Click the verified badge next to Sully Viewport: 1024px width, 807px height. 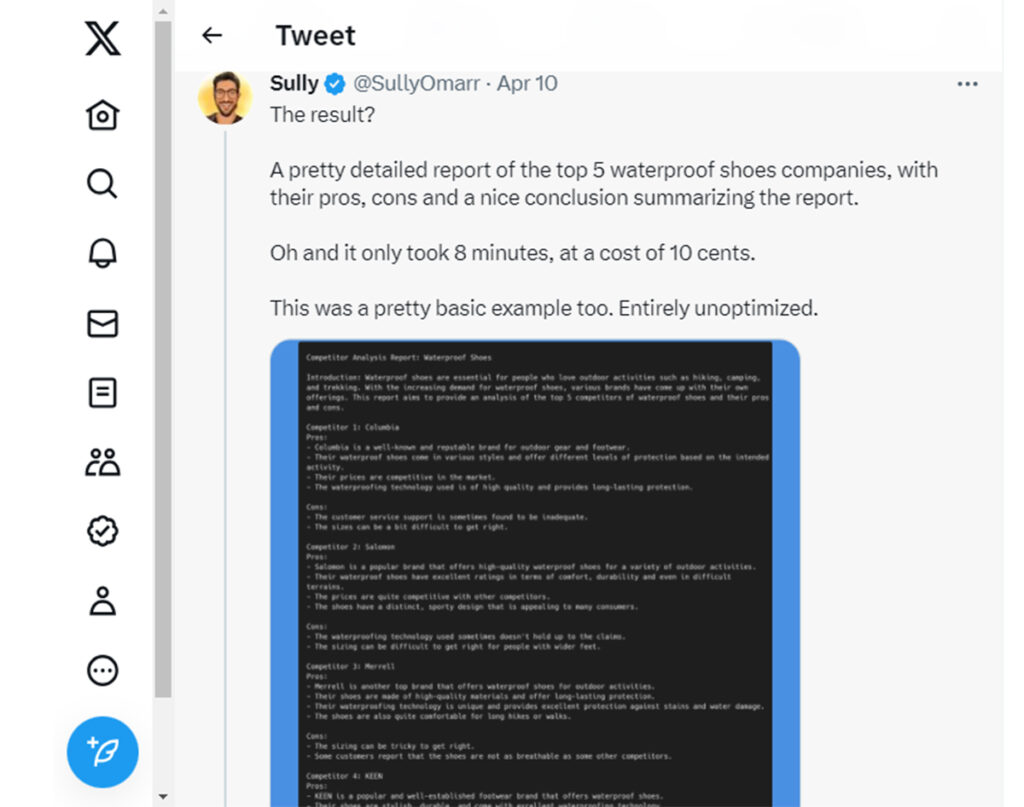pos(334,83)
